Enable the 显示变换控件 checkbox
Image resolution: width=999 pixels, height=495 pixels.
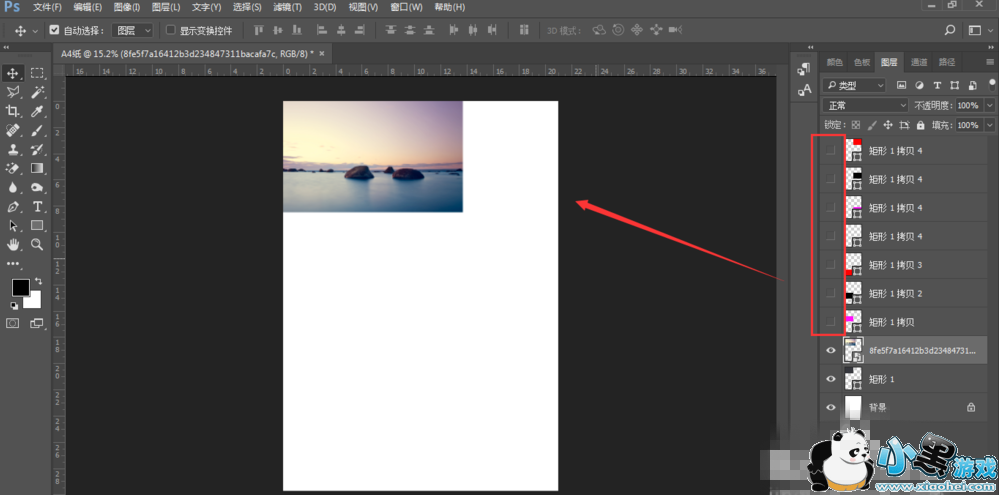(170, 31)
